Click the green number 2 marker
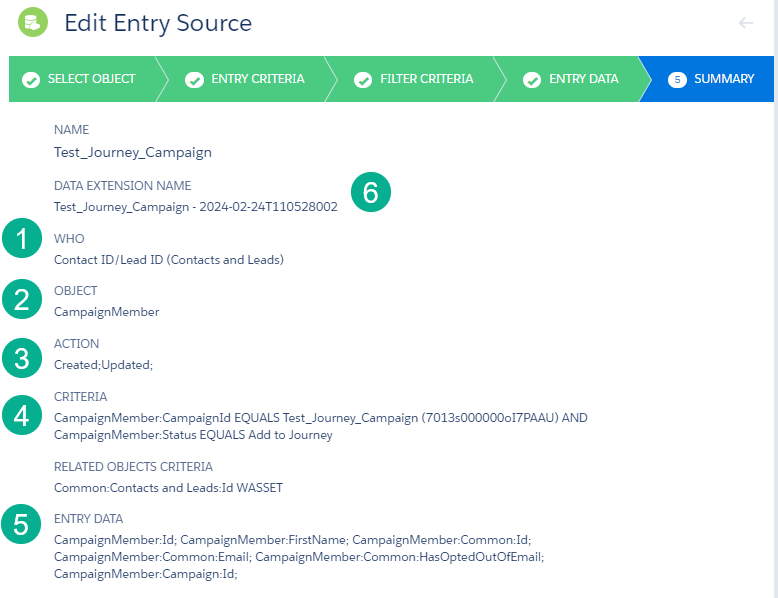 [22, 300]
